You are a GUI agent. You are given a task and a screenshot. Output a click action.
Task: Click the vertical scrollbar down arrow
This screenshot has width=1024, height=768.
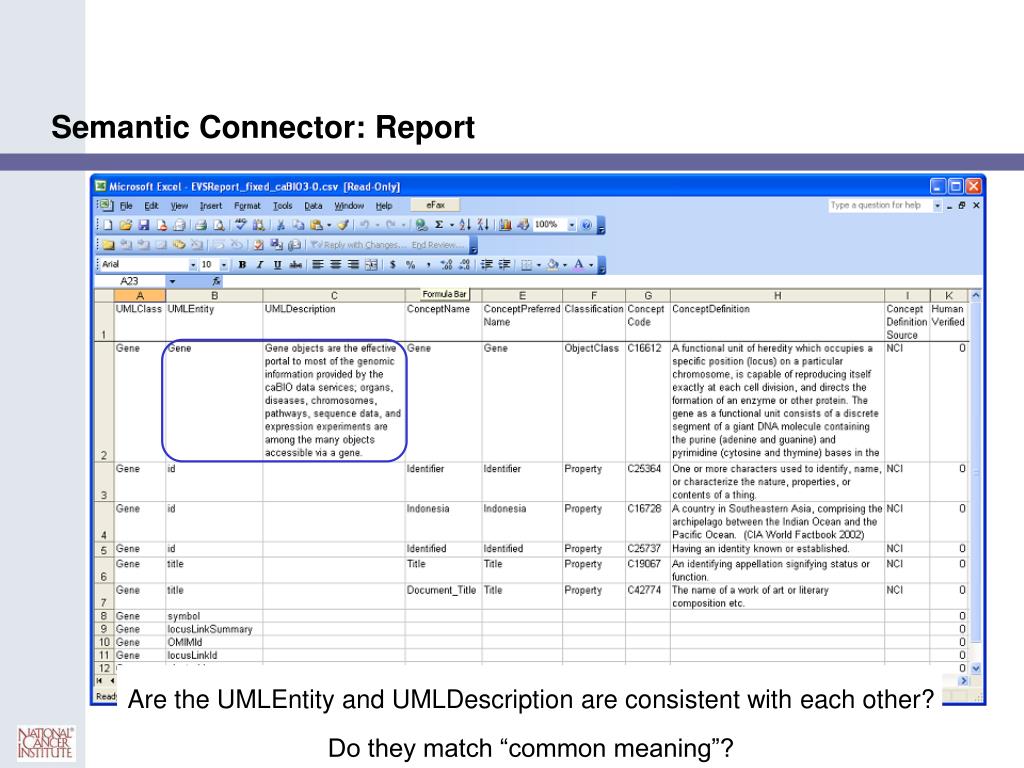976,668
